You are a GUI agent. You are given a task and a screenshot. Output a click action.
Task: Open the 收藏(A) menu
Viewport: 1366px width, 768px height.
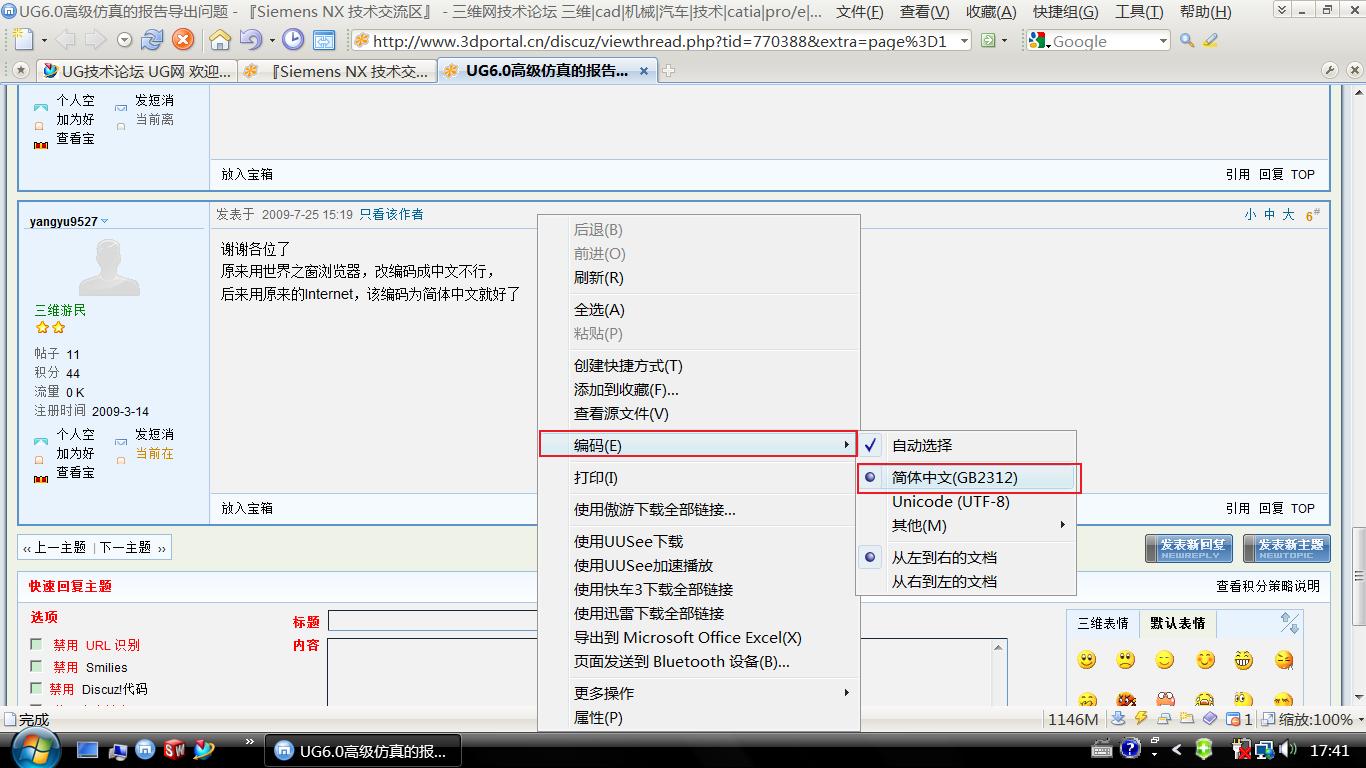pos(991,12)
